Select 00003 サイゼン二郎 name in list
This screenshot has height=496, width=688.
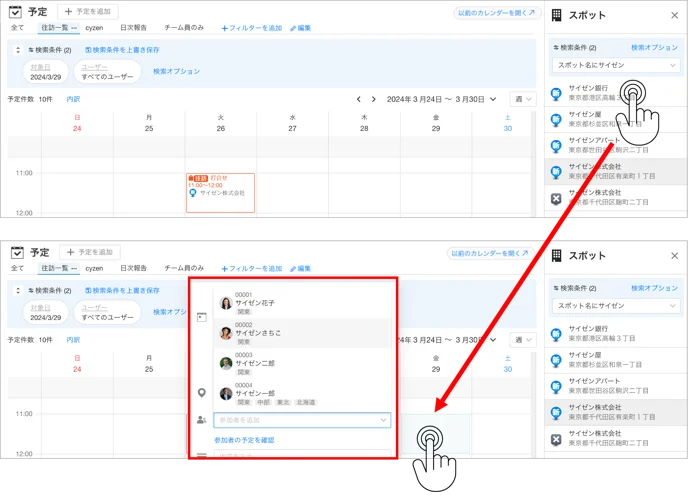coord(255,363)
